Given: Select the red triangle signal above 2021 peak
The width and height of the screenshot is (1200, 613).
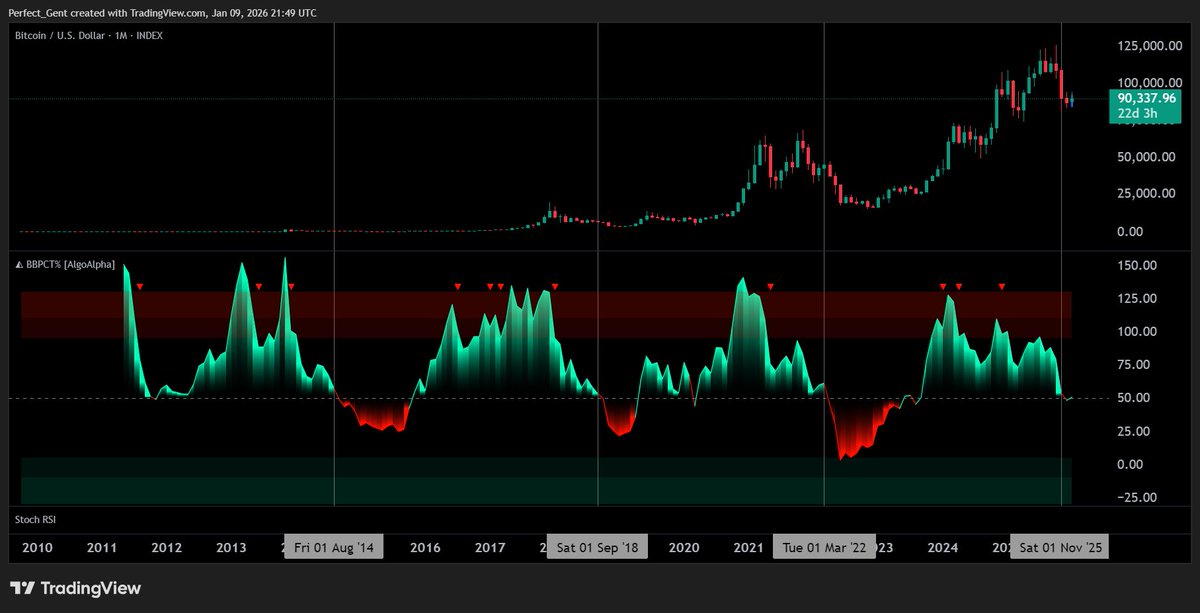Looking at the screenshot, I should (x=770, y=287).
